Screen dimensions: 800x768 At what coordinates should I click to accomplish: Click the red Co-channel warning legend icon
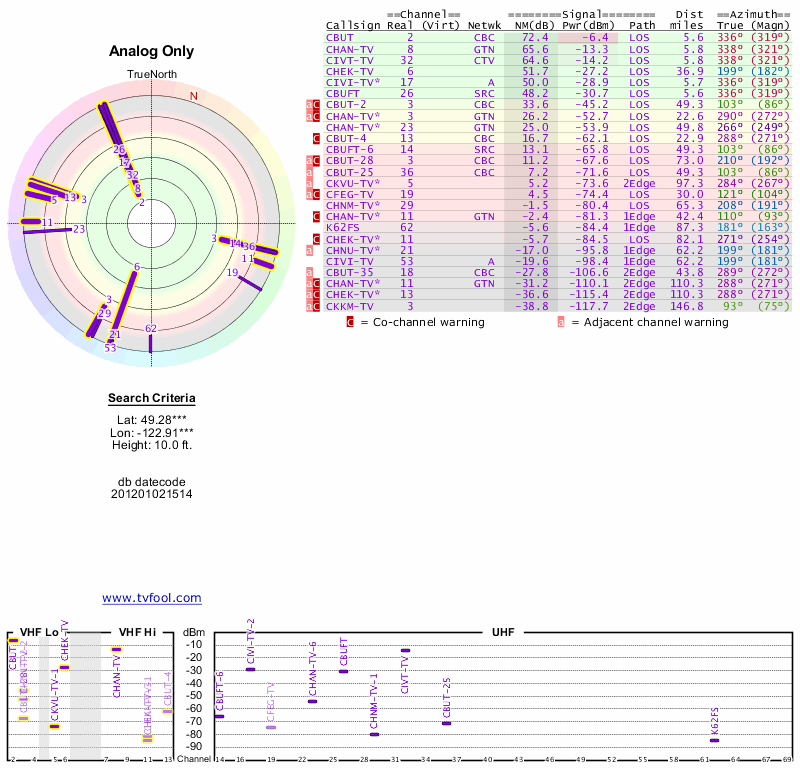click(350, 322)
